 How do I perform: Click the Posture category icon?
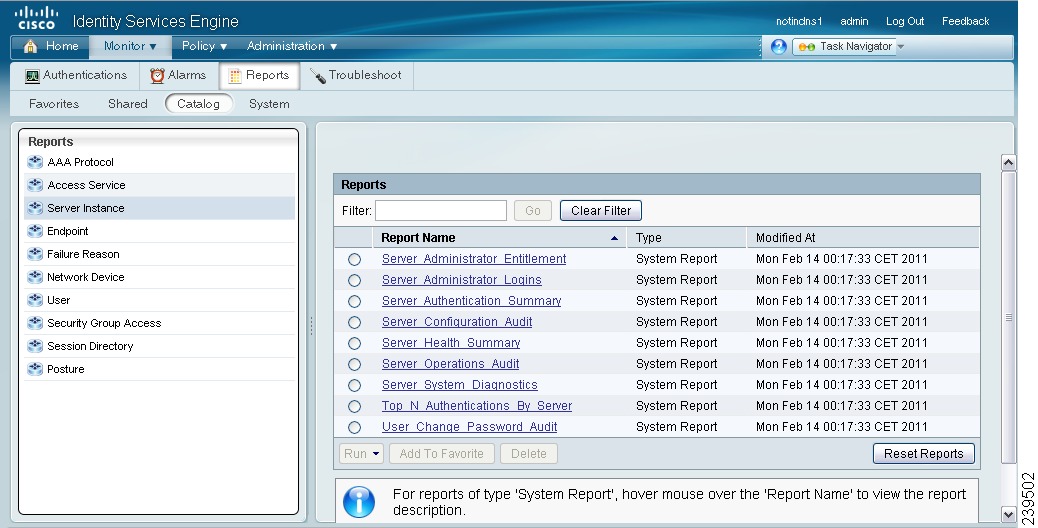[x=35, y=369]
